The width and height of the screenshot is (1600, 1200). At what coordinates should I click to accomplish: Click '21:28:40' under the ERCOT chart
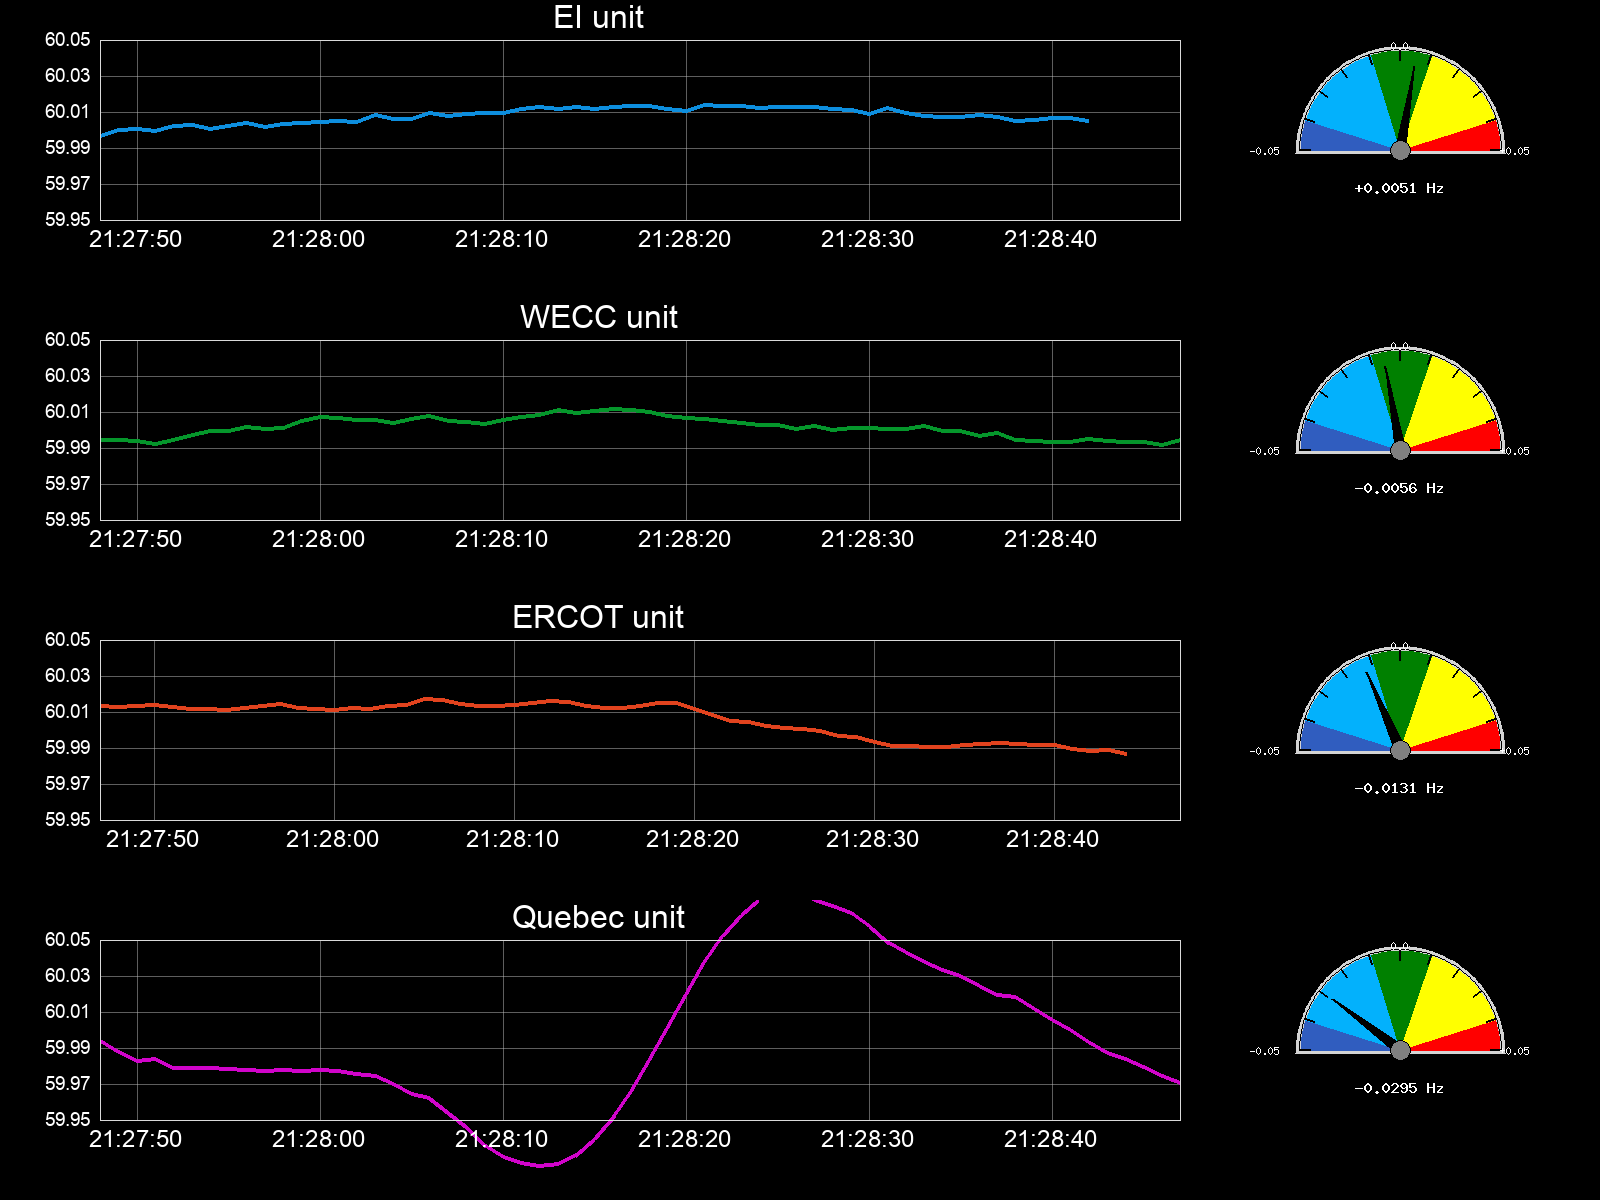point(1053,839)
